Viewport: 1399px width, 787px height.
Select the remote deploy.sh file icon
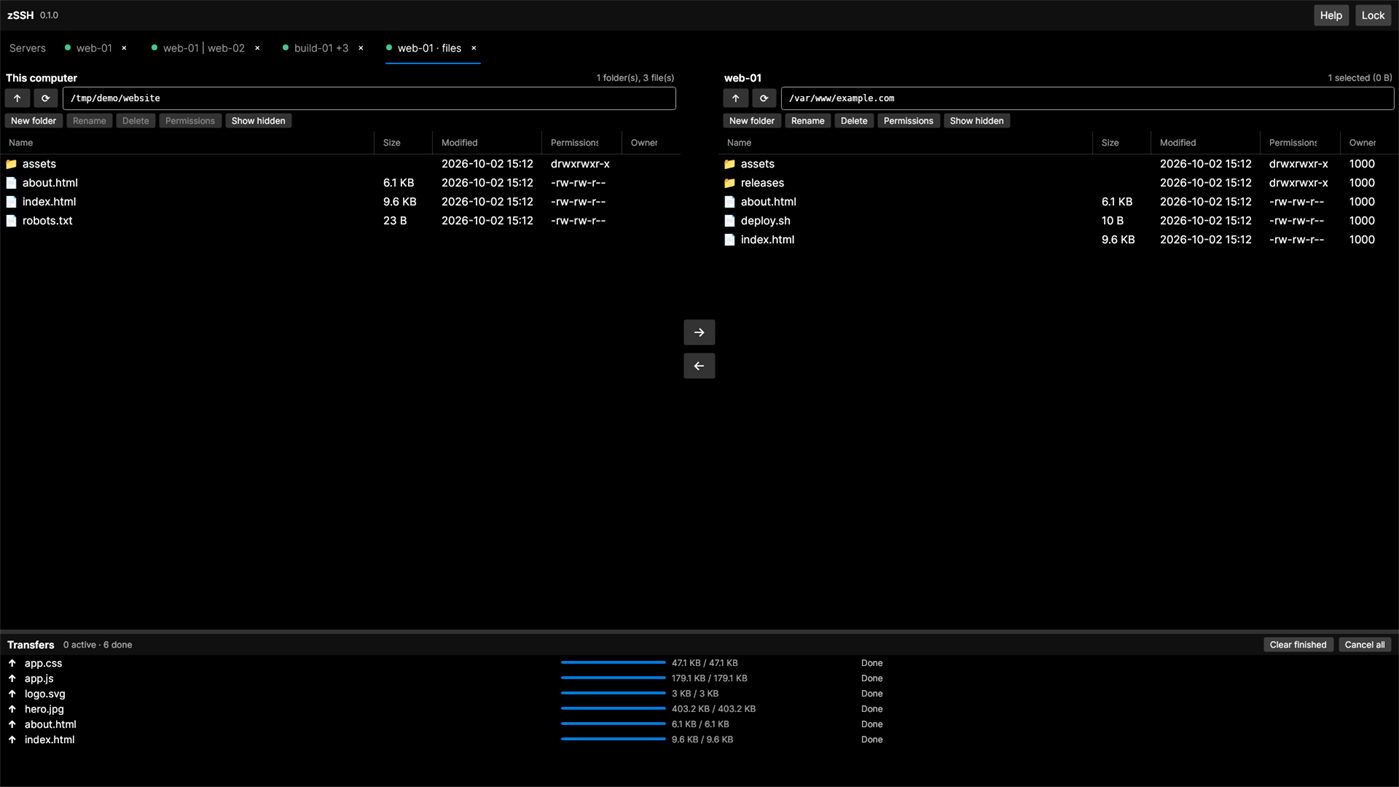point(730,221)
